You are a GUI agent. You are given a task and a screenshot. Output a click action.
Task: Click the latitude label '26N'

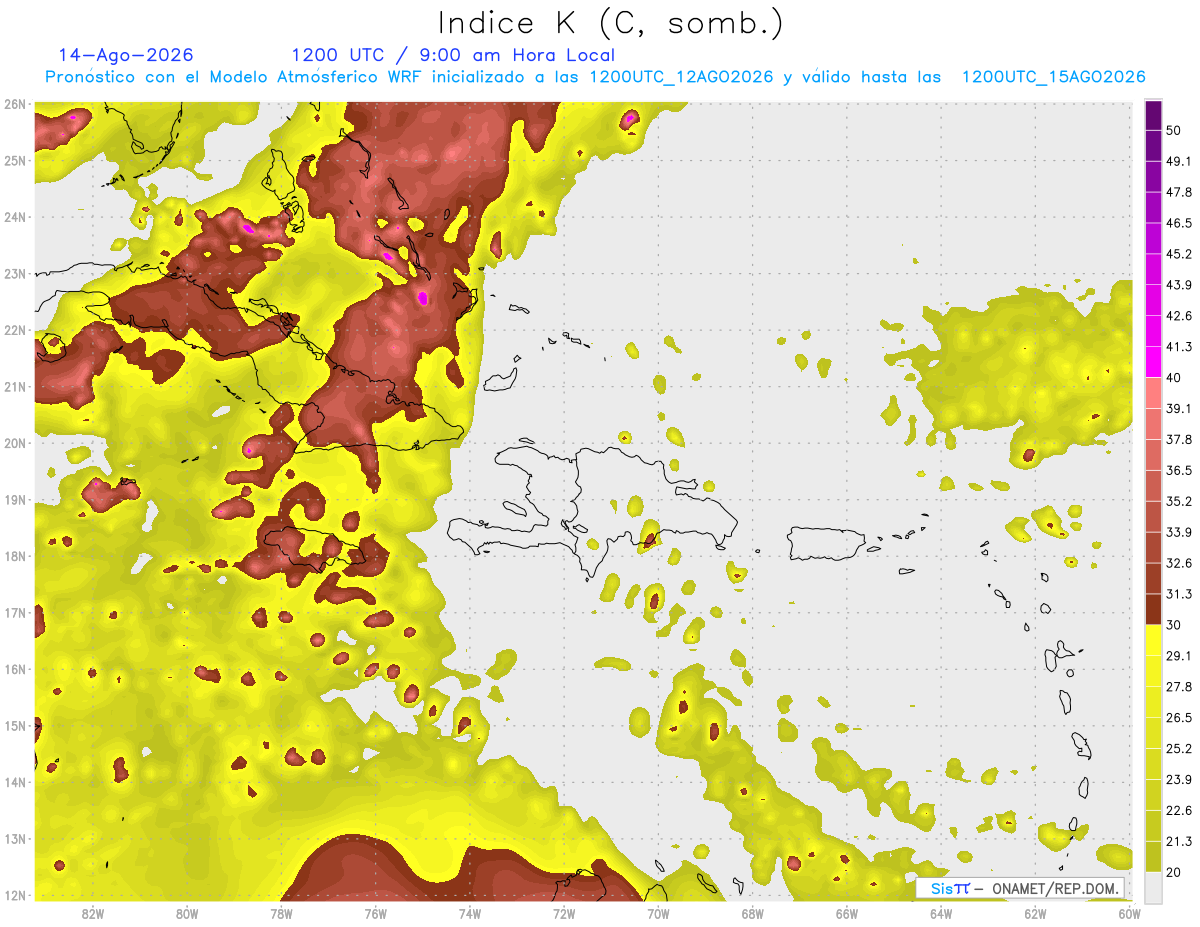pos(15,104)
